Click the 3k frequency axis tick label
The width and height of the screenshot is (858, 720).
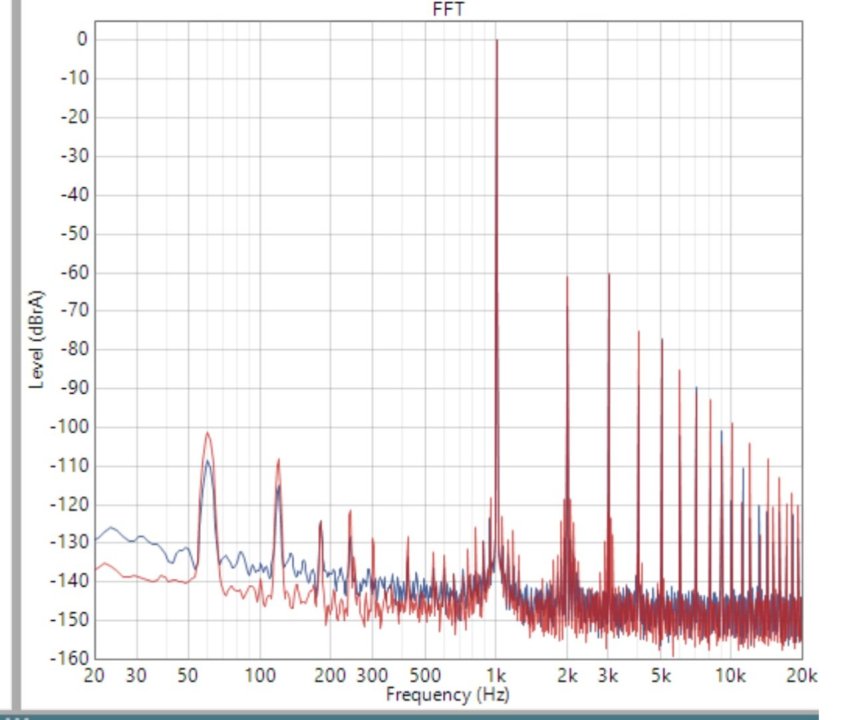pos(608,675)
